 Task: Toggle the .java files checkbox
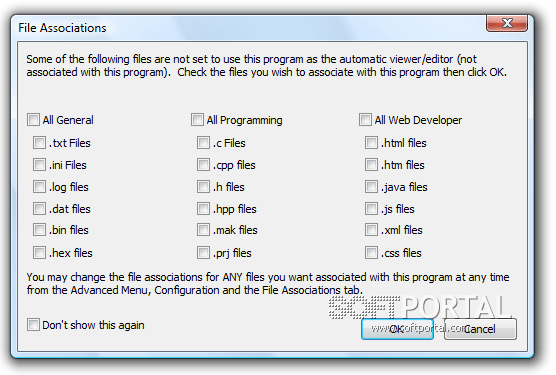(x=372, y=187)
